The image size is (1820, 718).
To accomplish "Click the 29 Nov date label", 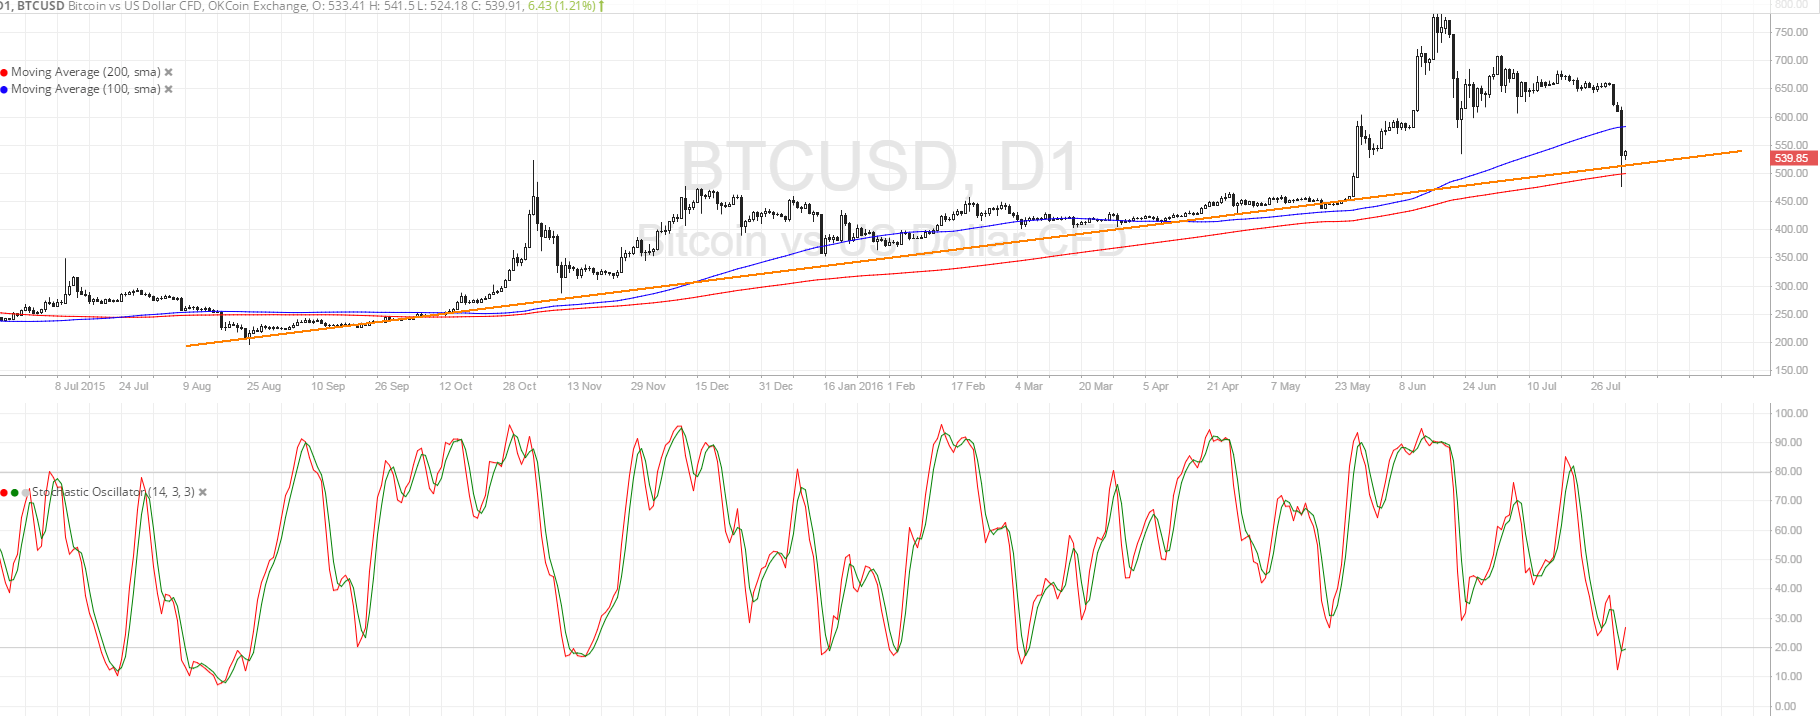I will [648, 386].
